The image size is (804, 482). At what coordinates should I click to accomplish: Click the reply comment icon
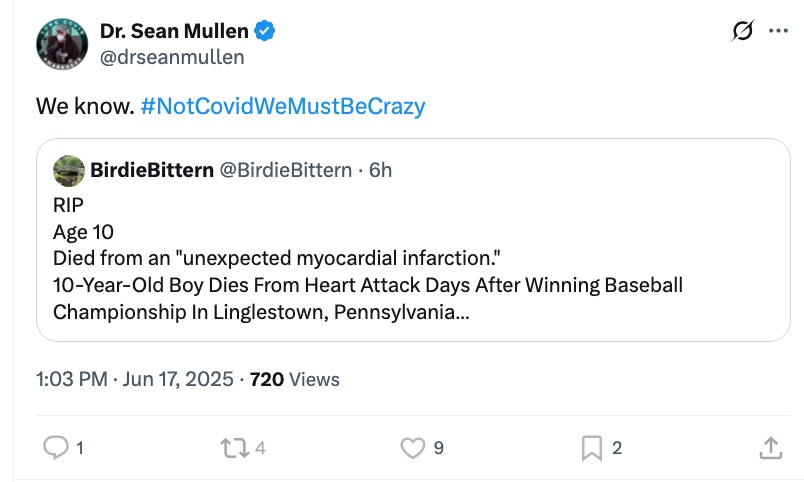pos(56,449)
